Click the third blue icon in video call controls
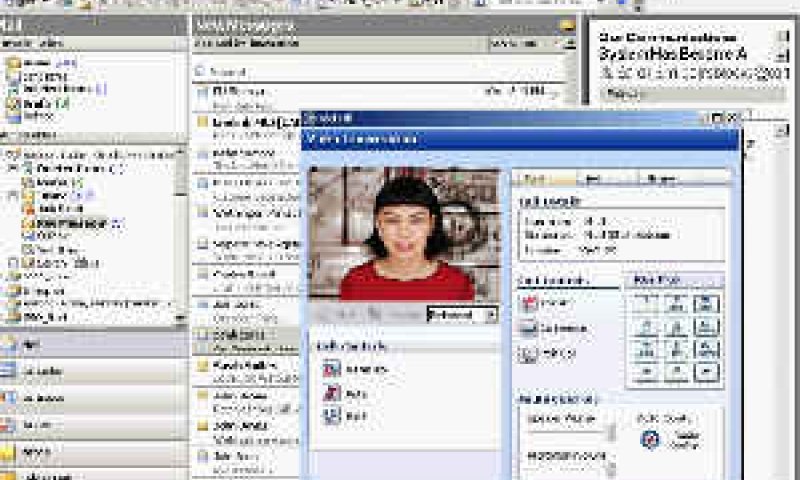 pos(332,416)
